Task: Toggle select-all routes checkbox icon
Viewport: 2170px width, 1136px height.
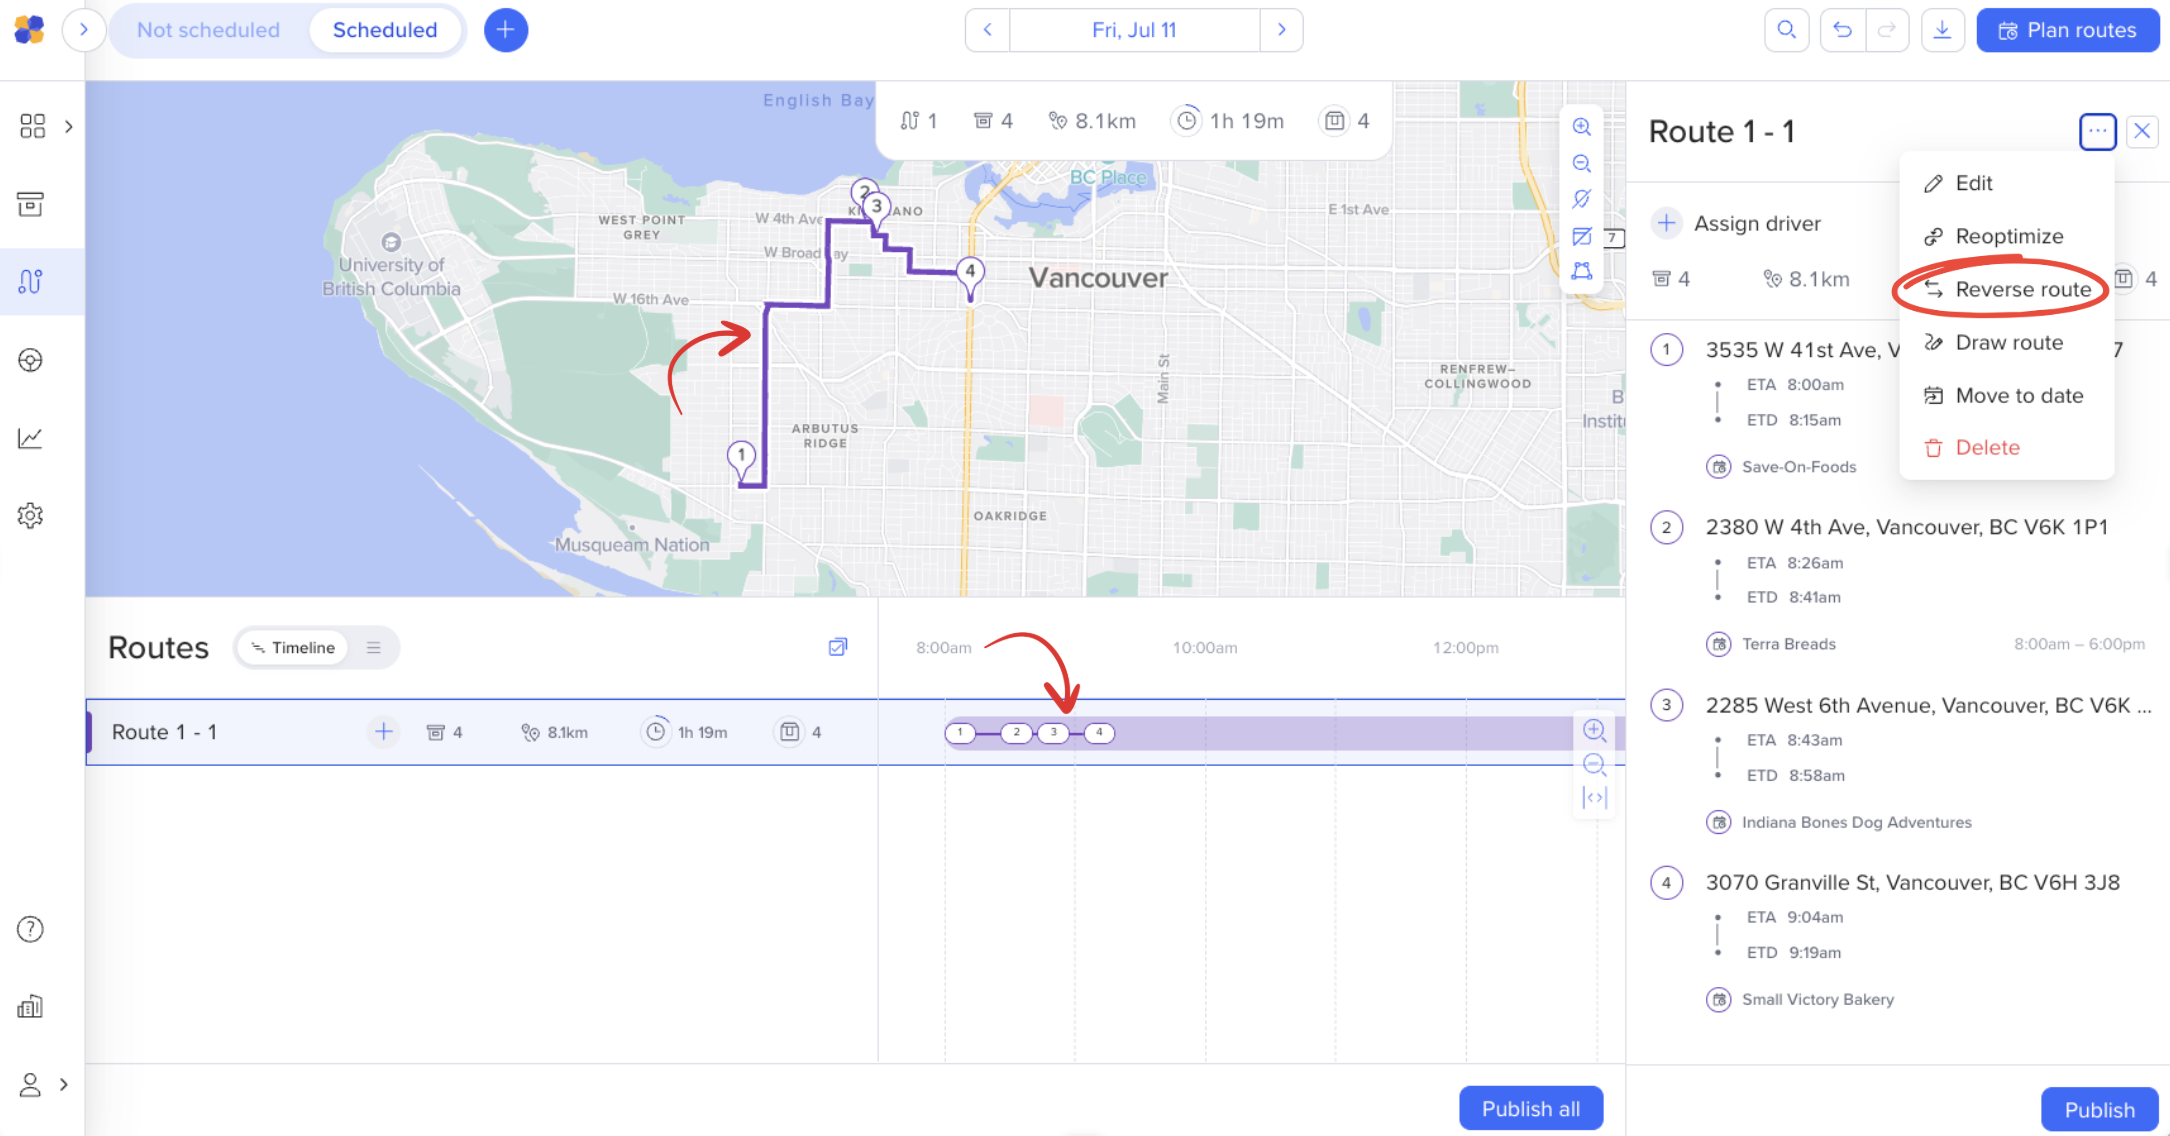Action: 838,647
